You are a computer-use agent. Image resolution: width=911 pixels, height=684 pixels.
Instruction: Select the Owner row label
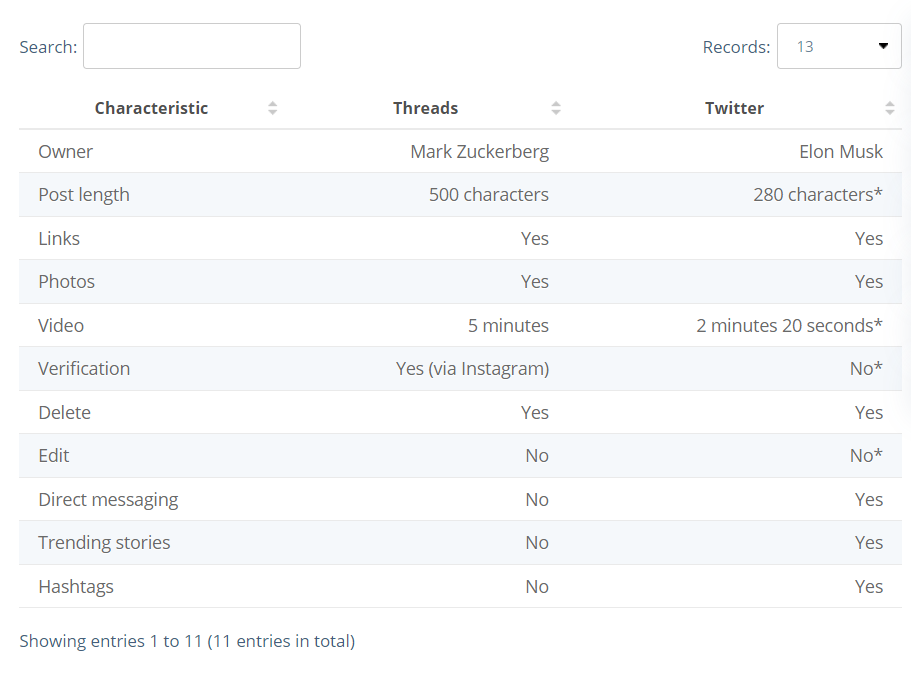[x=66, y=152]
